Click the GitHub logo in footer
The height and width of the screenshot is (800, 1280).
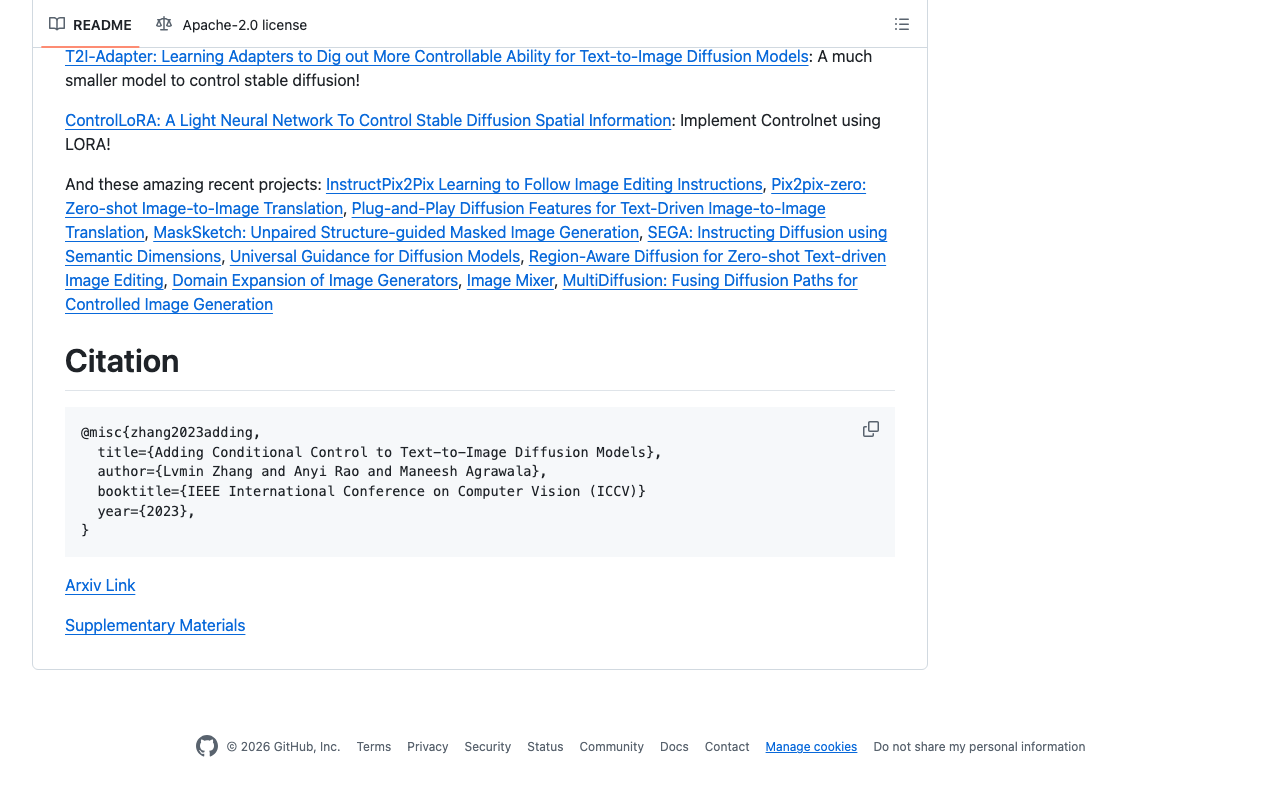point(207,746)
